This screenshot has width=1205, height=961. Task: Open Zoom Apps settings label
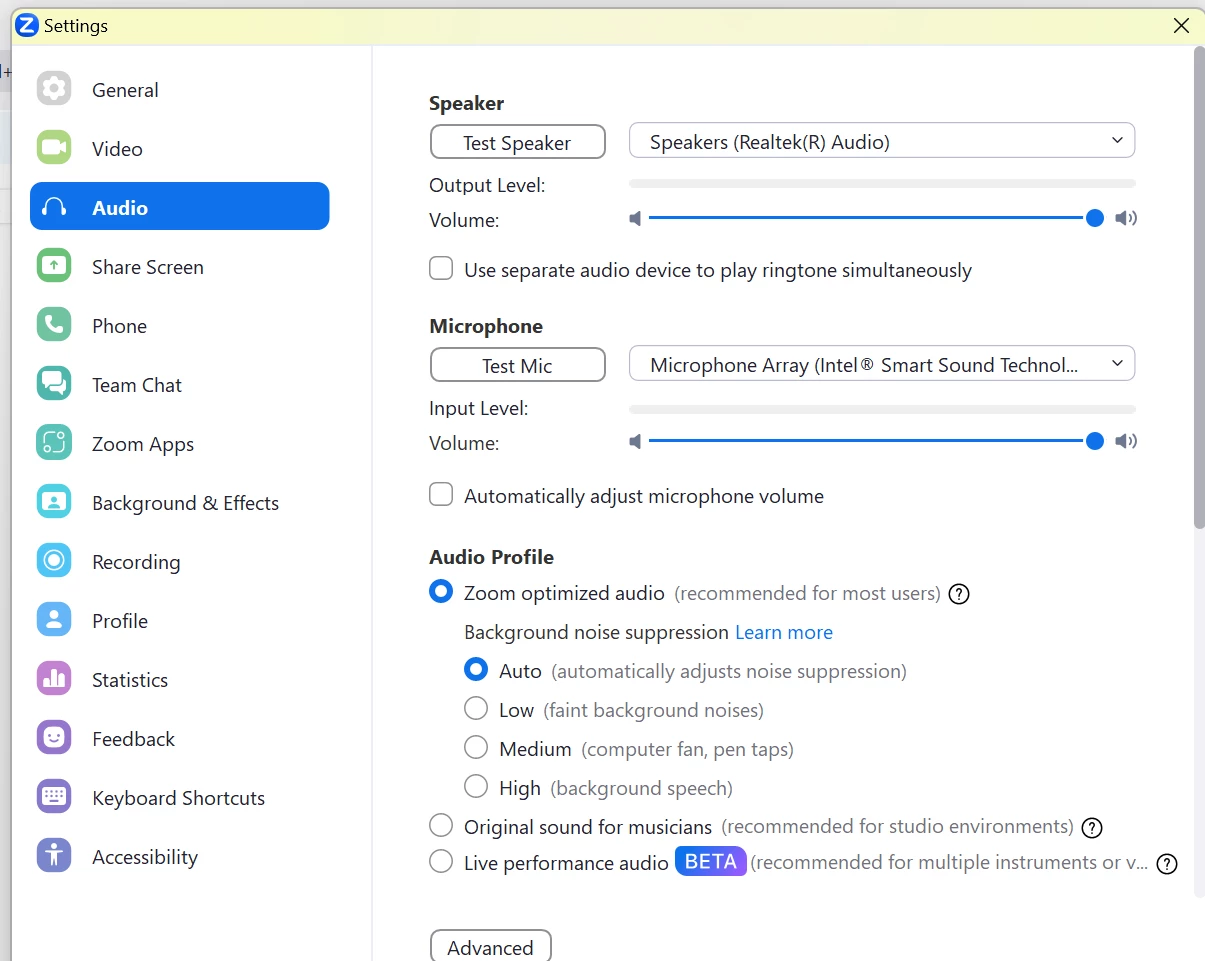click(x=143, y=444)
